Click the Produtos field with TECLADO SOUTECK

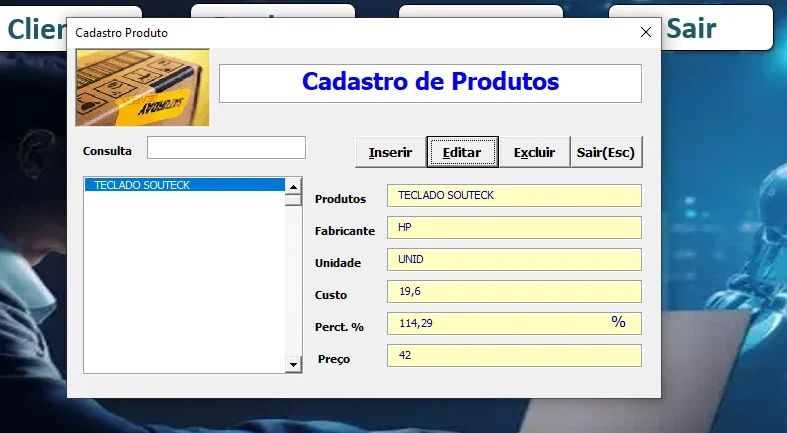tap(514, 196)
